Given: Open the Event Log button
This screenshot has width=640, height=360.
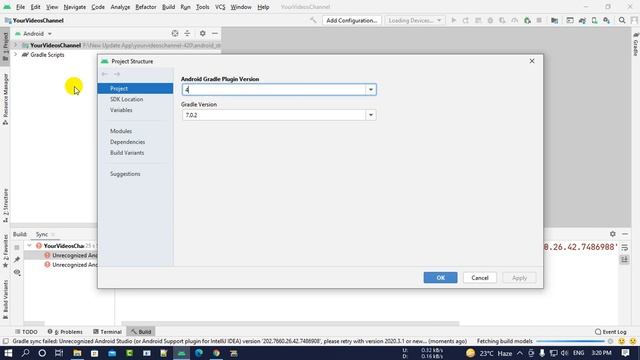Looking at the screenshot, I should (611, 332).
